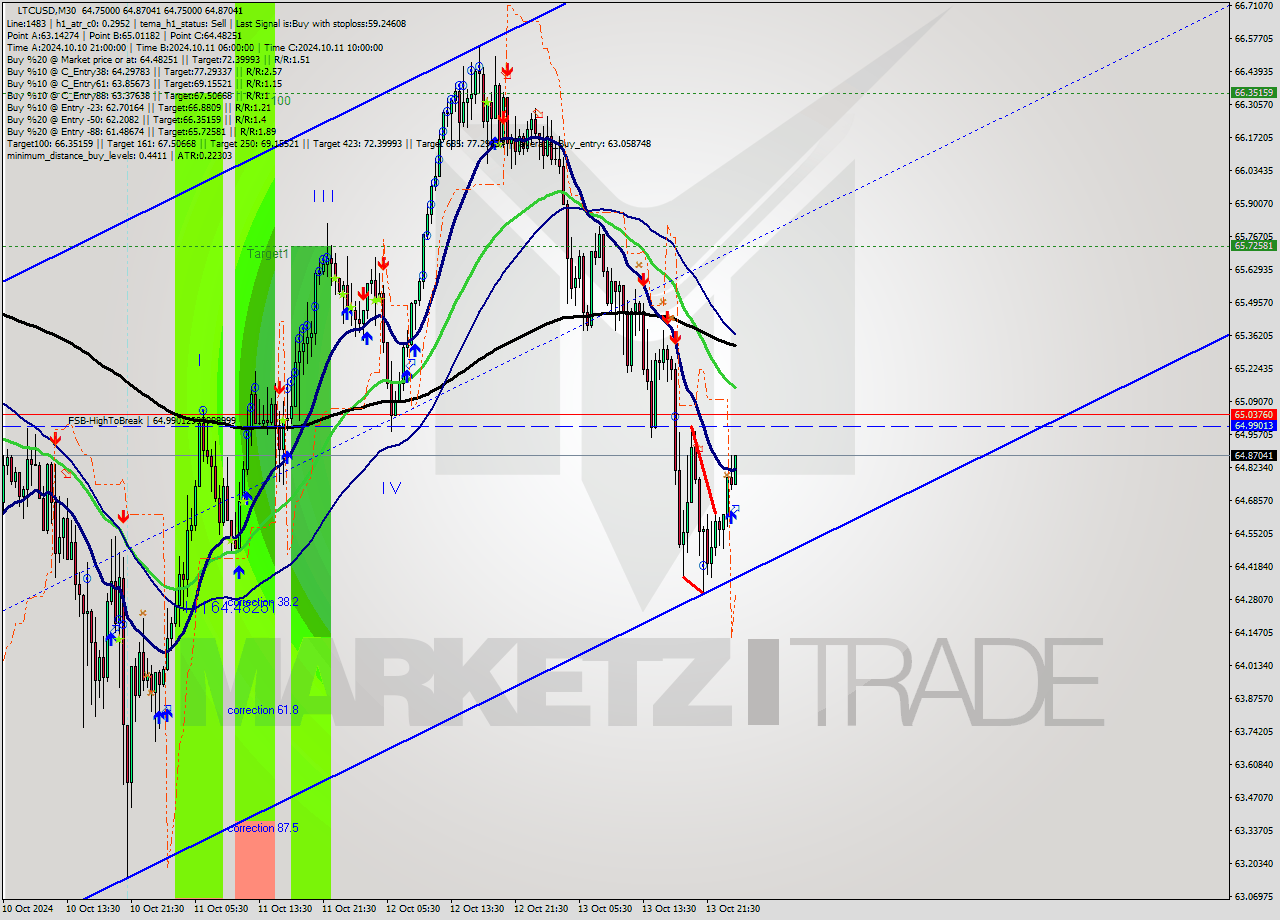Click the 65.36205 price axis label
Viewport: 1280px width, 920px height.
click(1254, 335)
